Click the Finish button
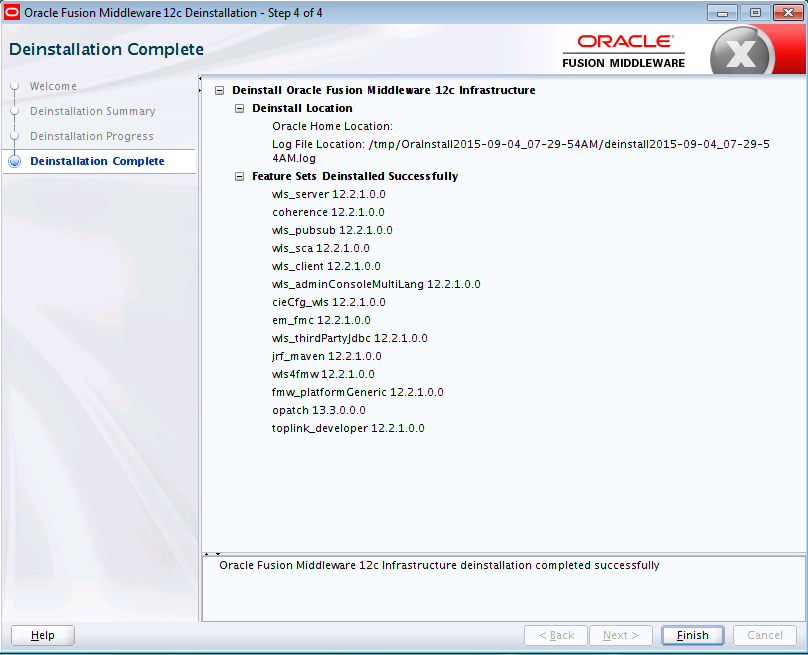 tap(693, 635)
